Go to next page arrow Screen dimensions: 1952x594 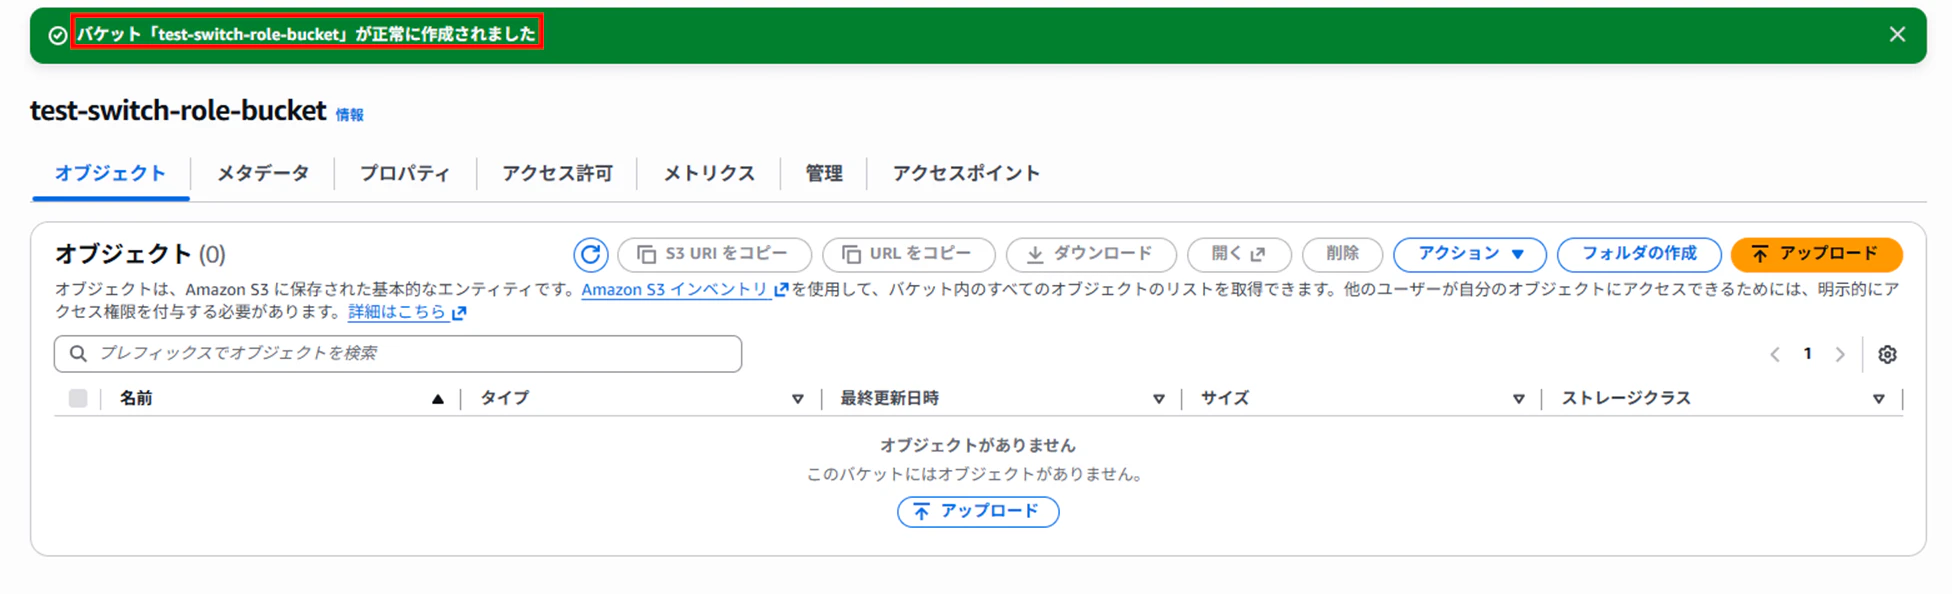[x=1840, y=355]
